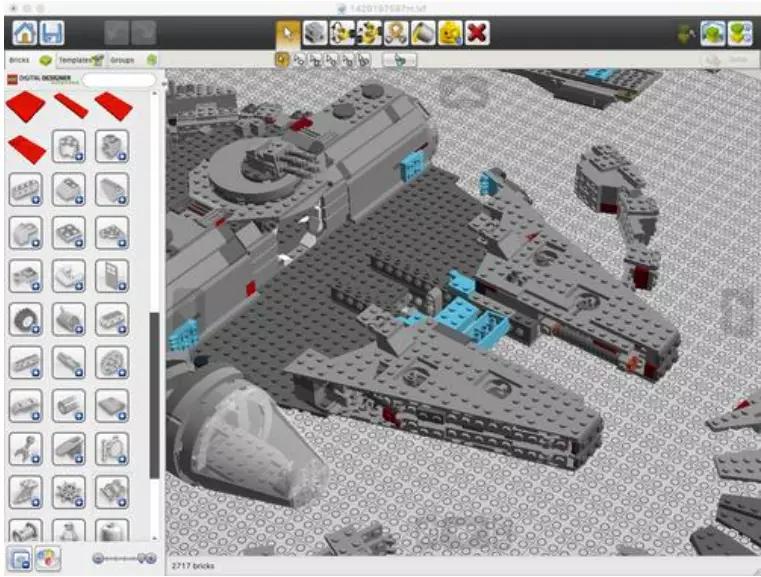Enable connected bricks selection sub-tool
Image resolution: width=761 pixels, height=577 pixels.
point(315,60)
